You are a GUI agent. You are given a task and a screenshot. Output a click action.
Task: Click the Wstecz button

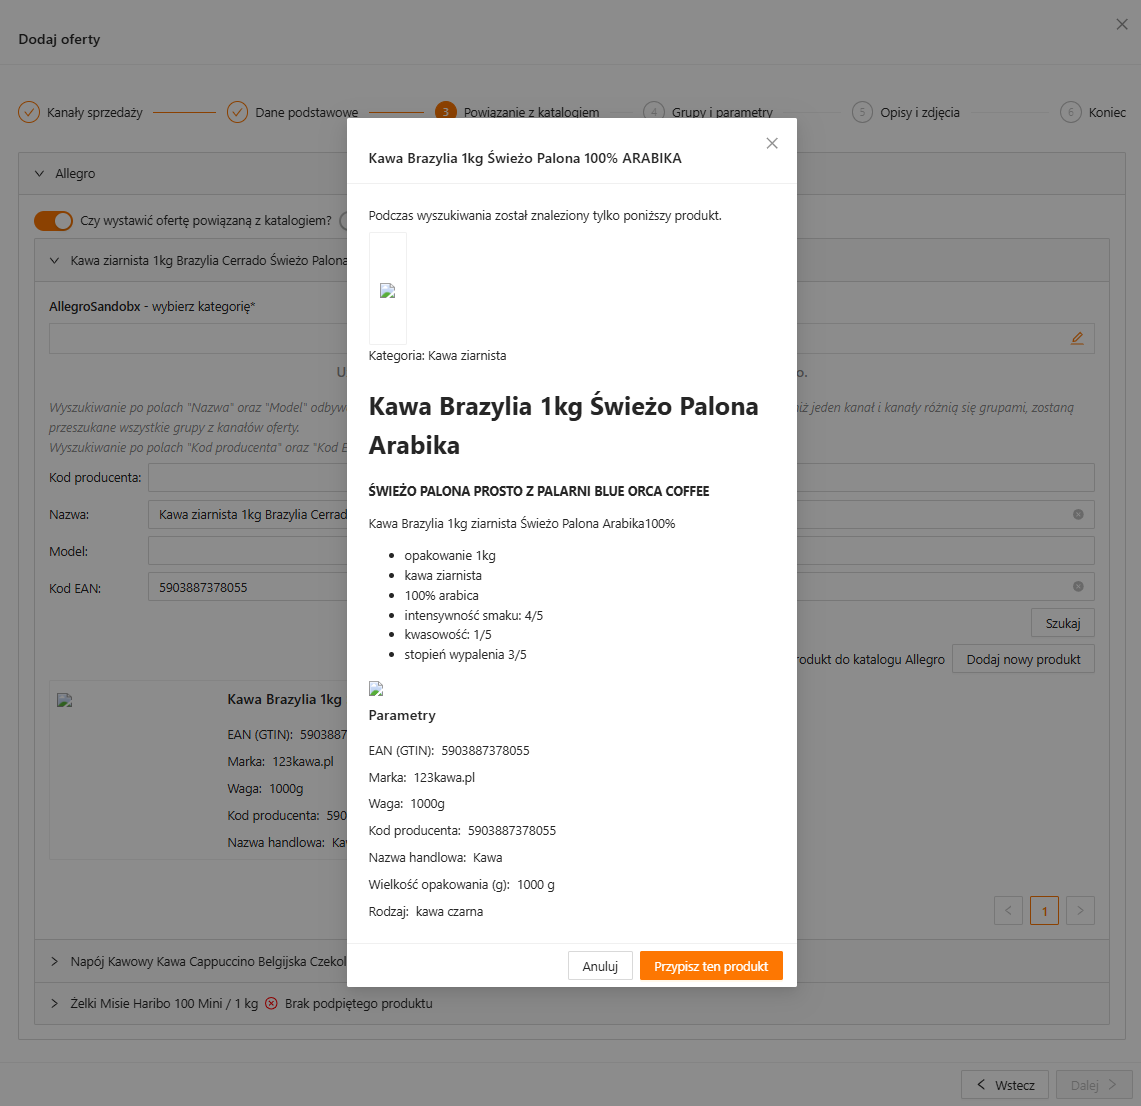1004,1085
